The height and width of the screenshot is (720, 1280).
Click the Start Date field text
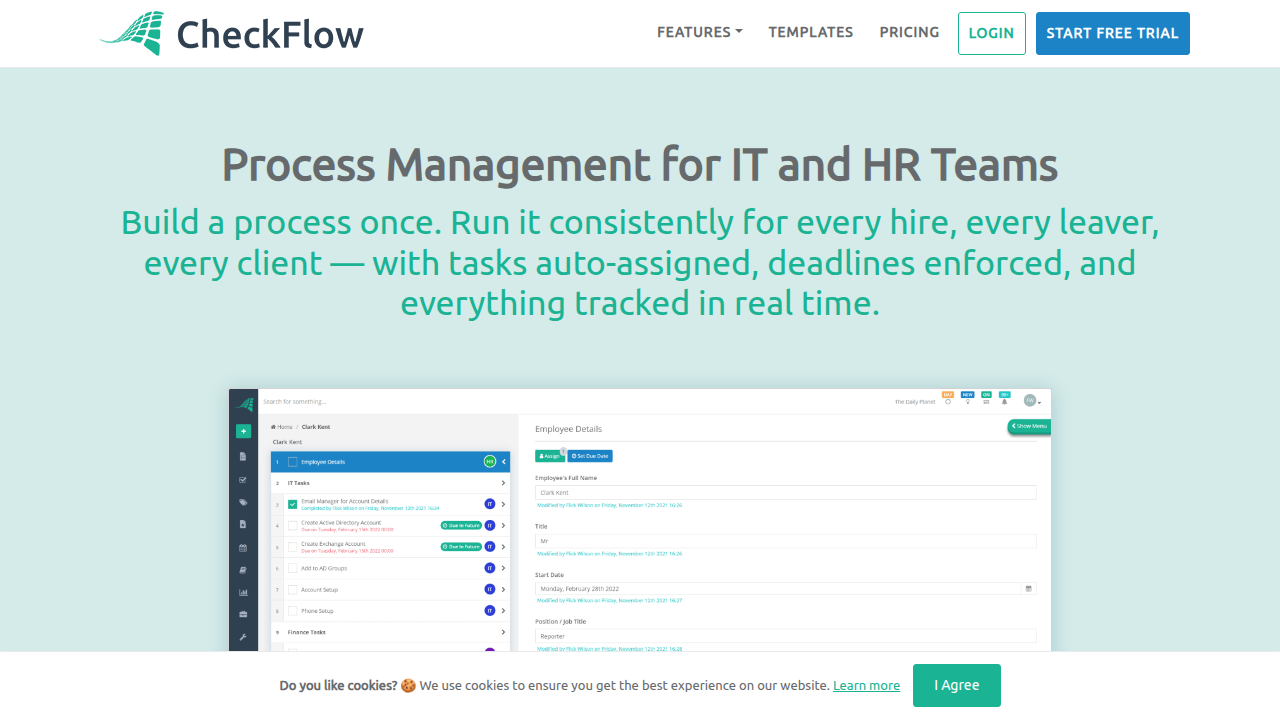click(580, 589)
